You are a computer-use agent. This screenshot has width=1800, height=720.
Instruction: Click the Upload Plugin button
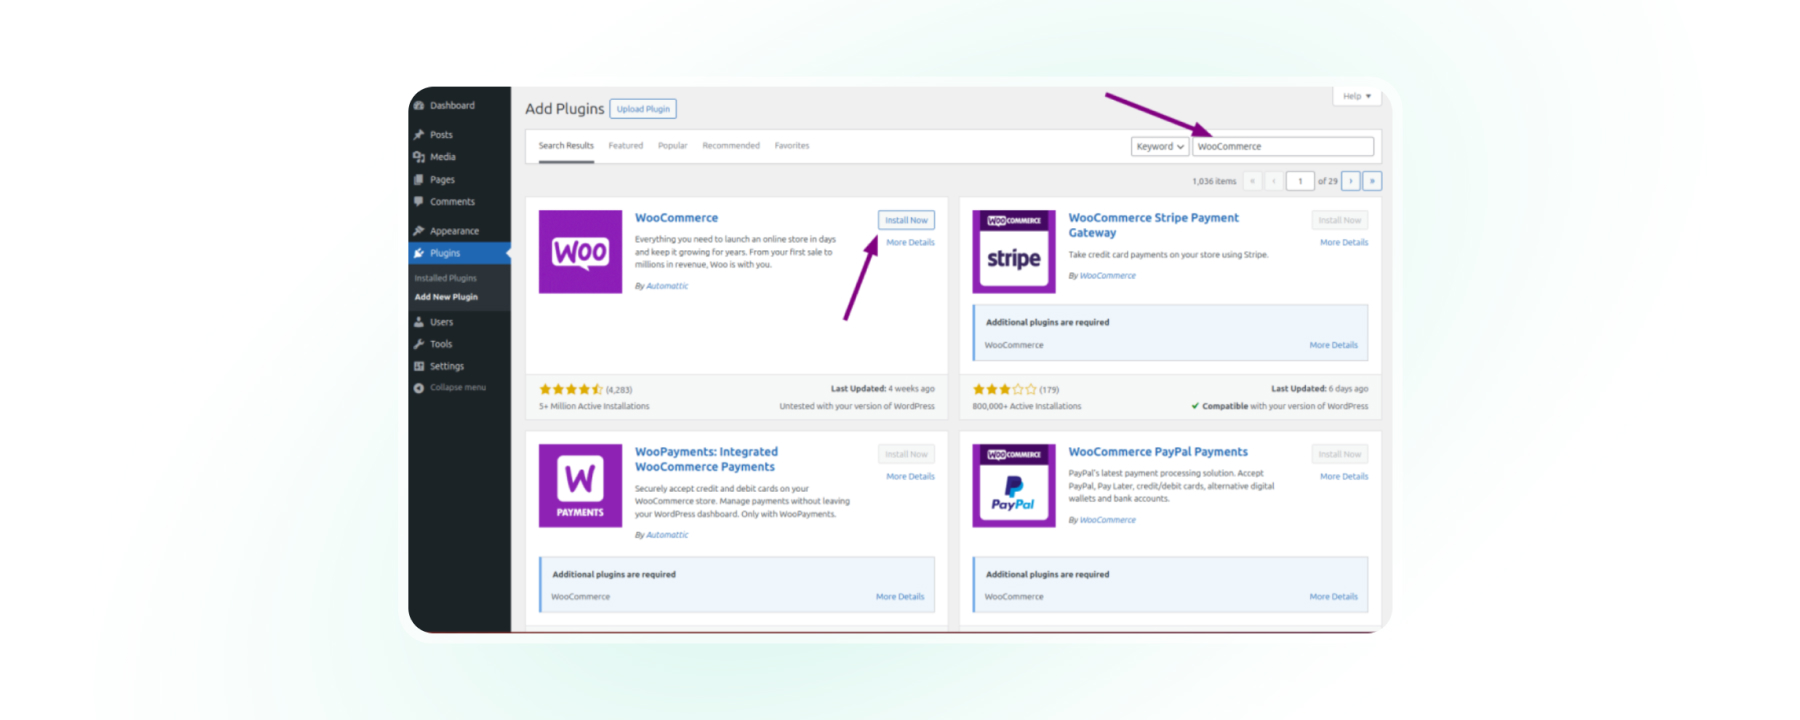pyautogui.click(x=643, y=109)
